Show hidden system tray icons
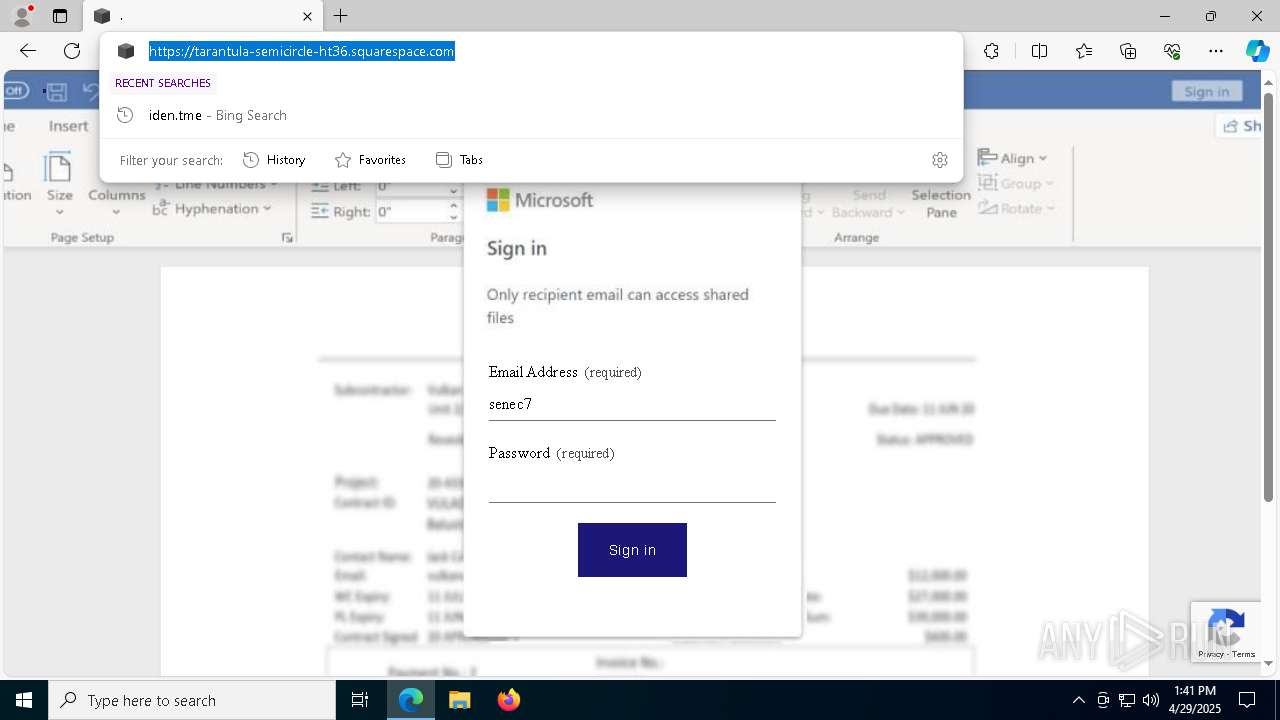 click(x=1078, y=700)
